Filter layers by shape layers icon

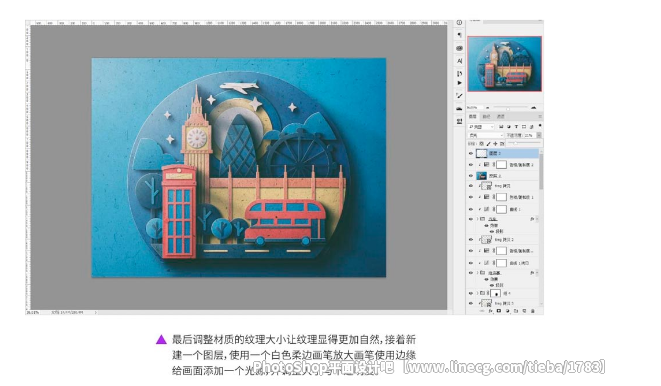(524, 126)
